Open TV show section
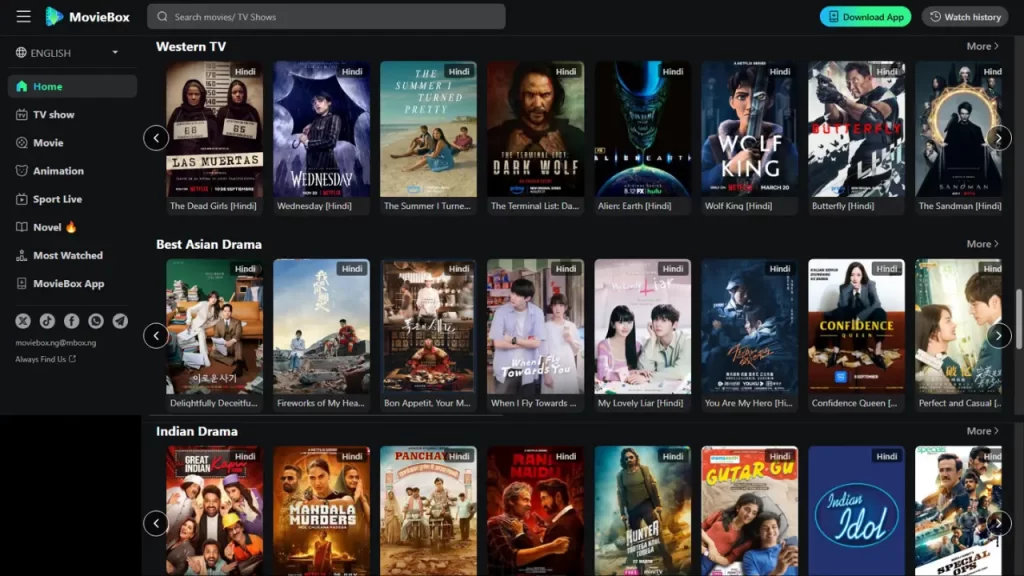Viewport: 1024px width, 576px height. click(x=72, y=114)
